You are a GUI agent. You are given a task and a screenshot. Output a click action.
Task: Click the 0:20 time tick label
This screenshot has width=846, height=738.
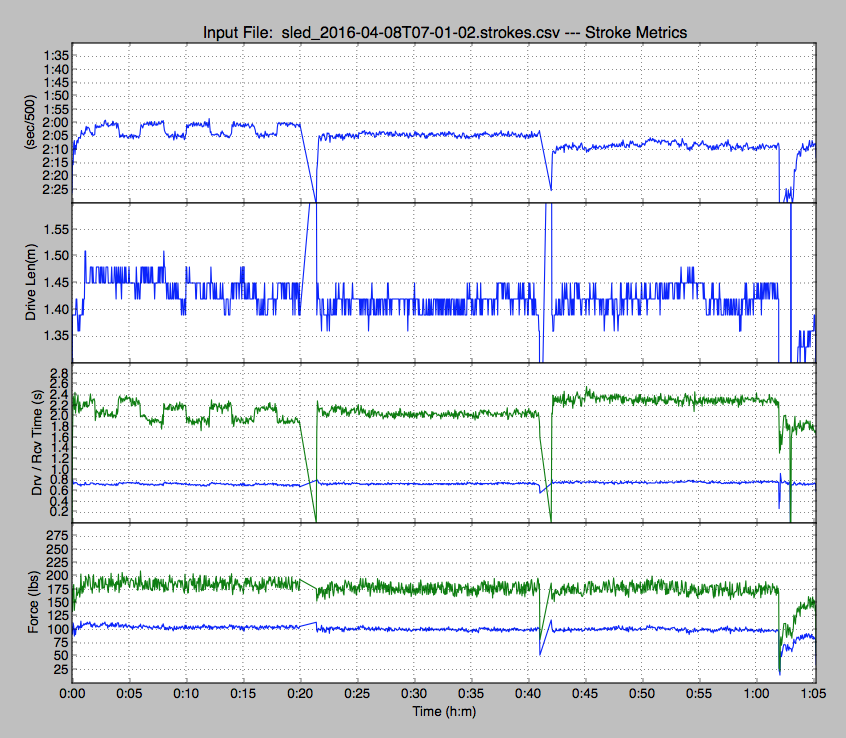pyautogui.click(x=300, y=692)
